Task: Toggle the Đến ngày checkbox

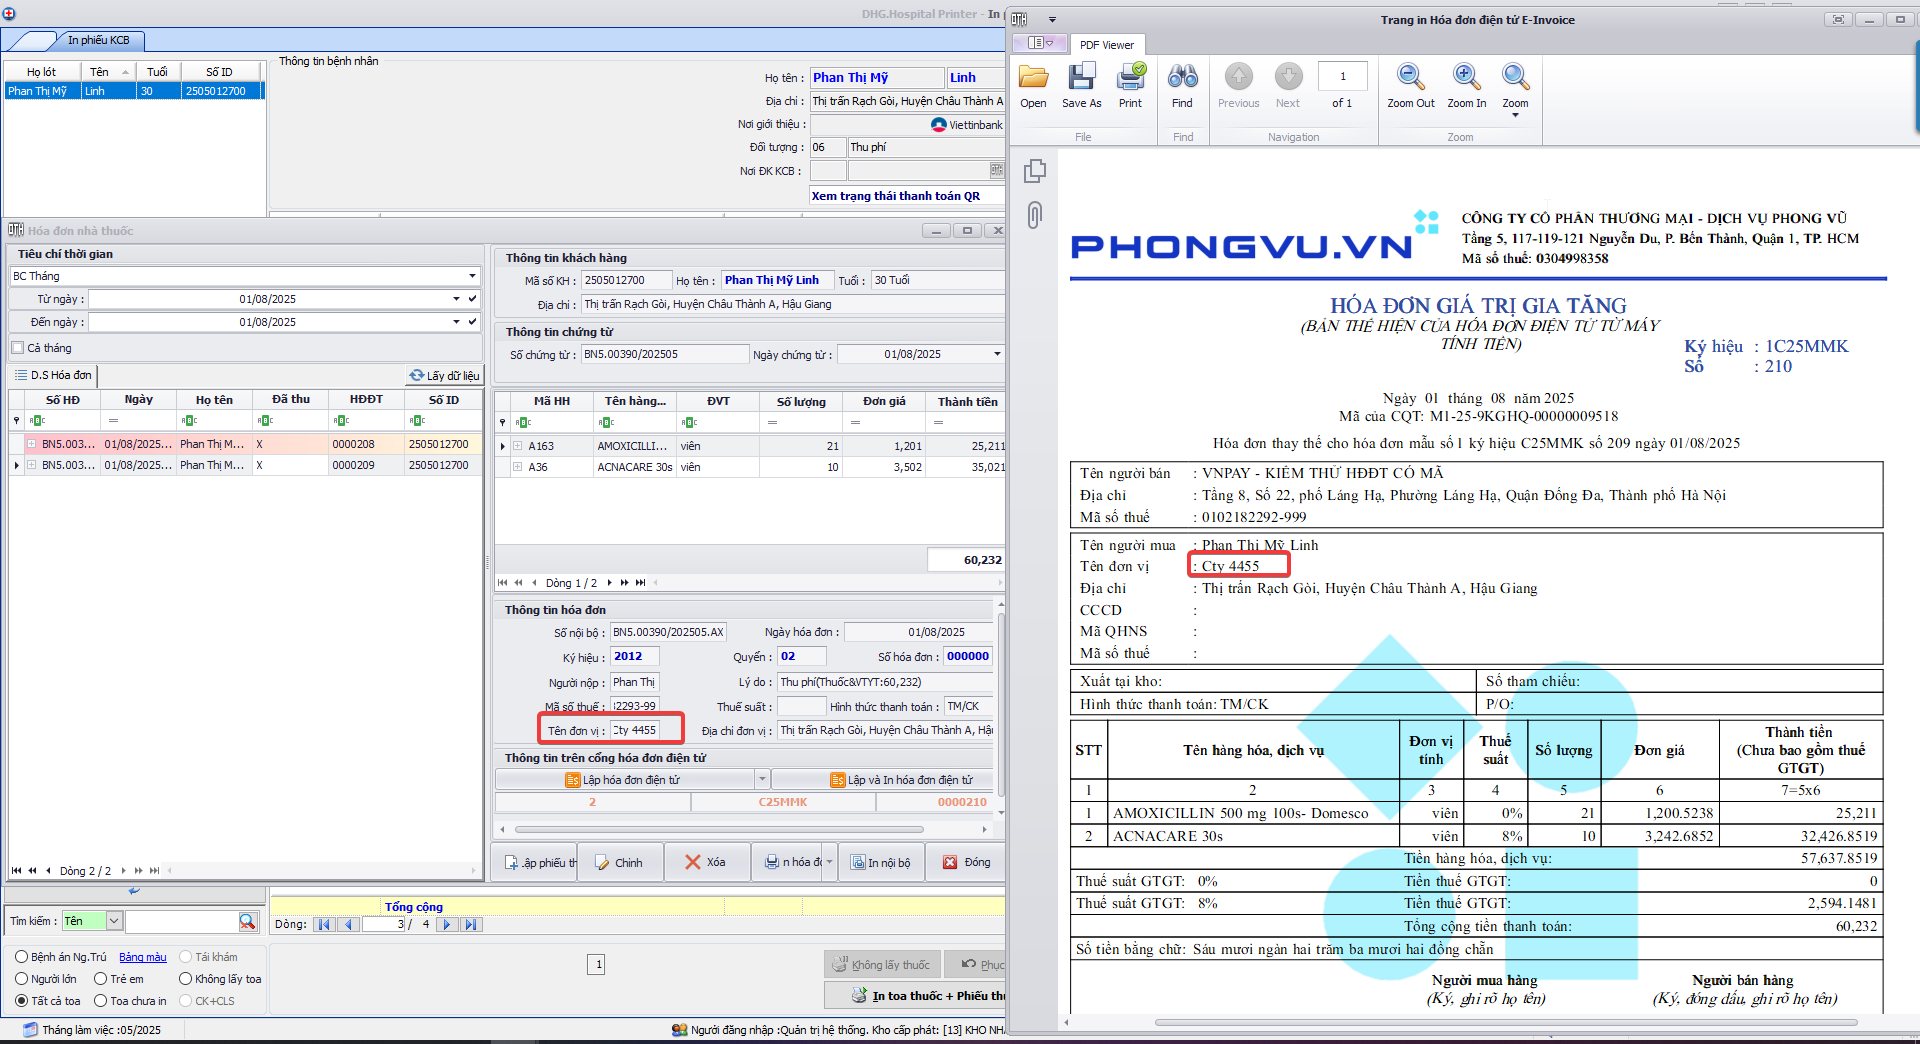Action: pyautogui.click(x=472, y=322)
